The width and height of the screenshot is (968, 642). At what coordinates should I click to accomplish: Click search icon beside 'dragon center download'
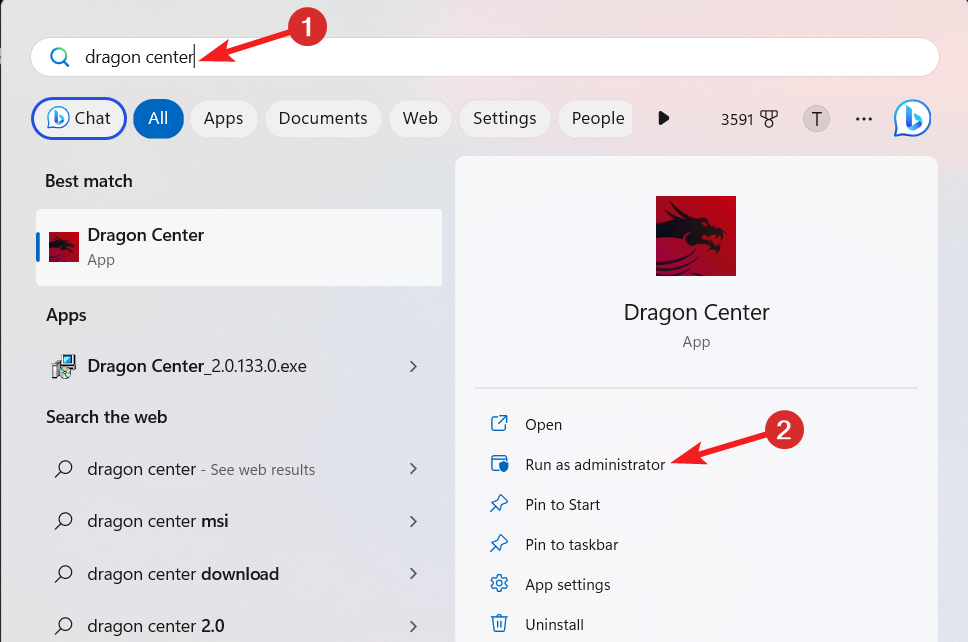[x=64, y=573]
